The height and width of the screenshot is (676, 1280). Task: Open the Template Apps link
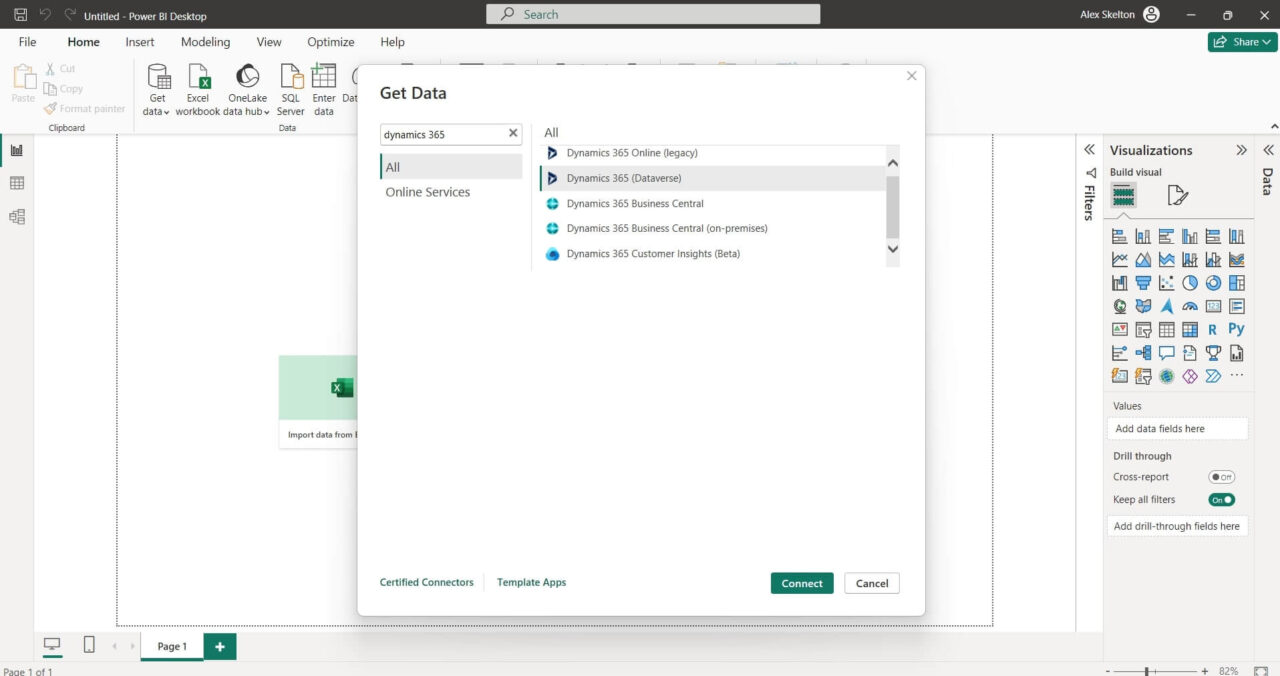click(x=531, y=582)
